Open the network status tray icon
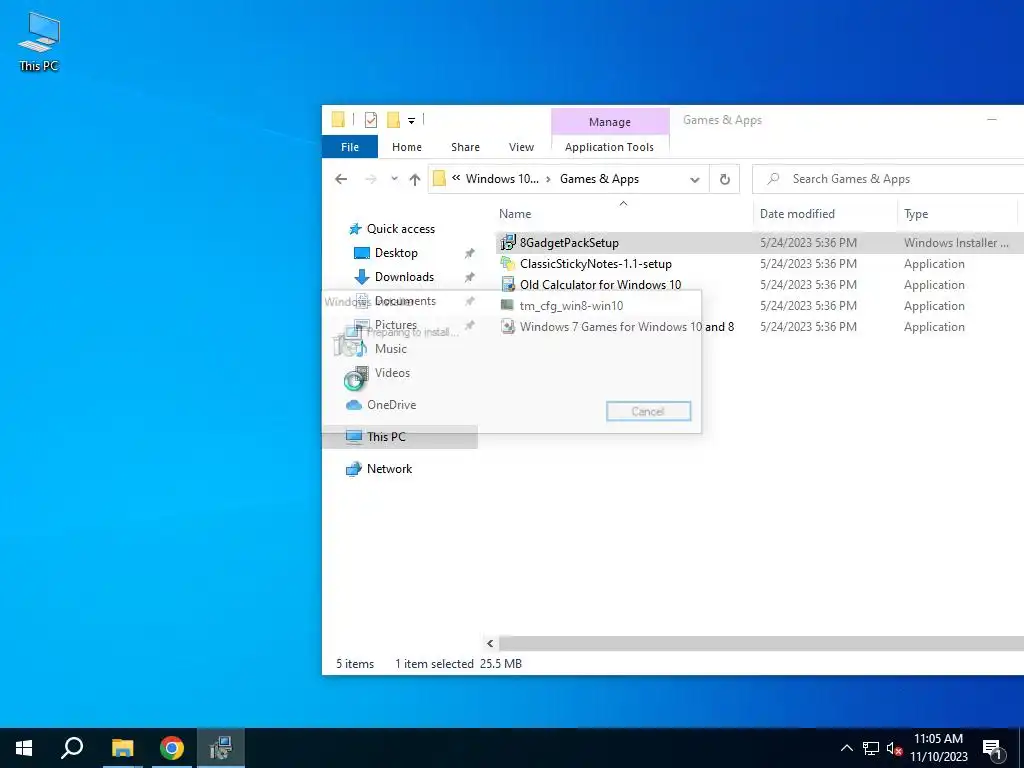 pyautogui.click(x=871, y=748)
